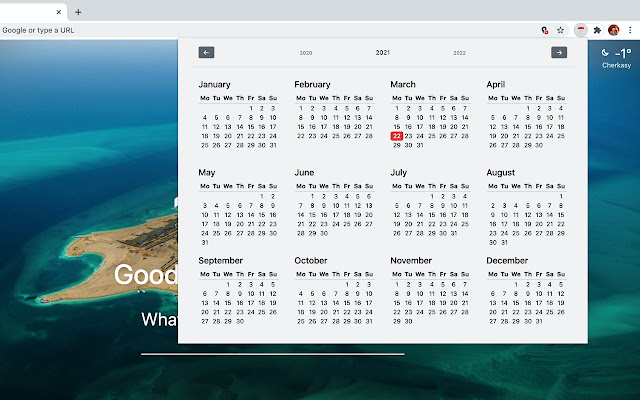Click the -1° temperature reading
Image resolution: width=640 pixels, height=400 pixels.
[623, 53]
